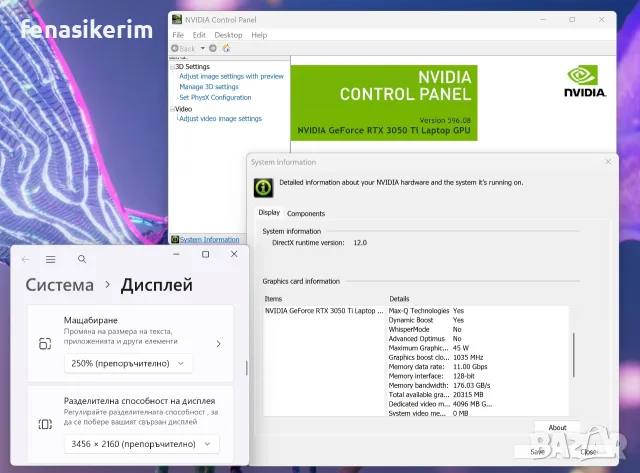Image resolution: width=640 pixels, height=473 pixels.
Task: Click the 45 W maximum graphics value
Action: (461, 348)
